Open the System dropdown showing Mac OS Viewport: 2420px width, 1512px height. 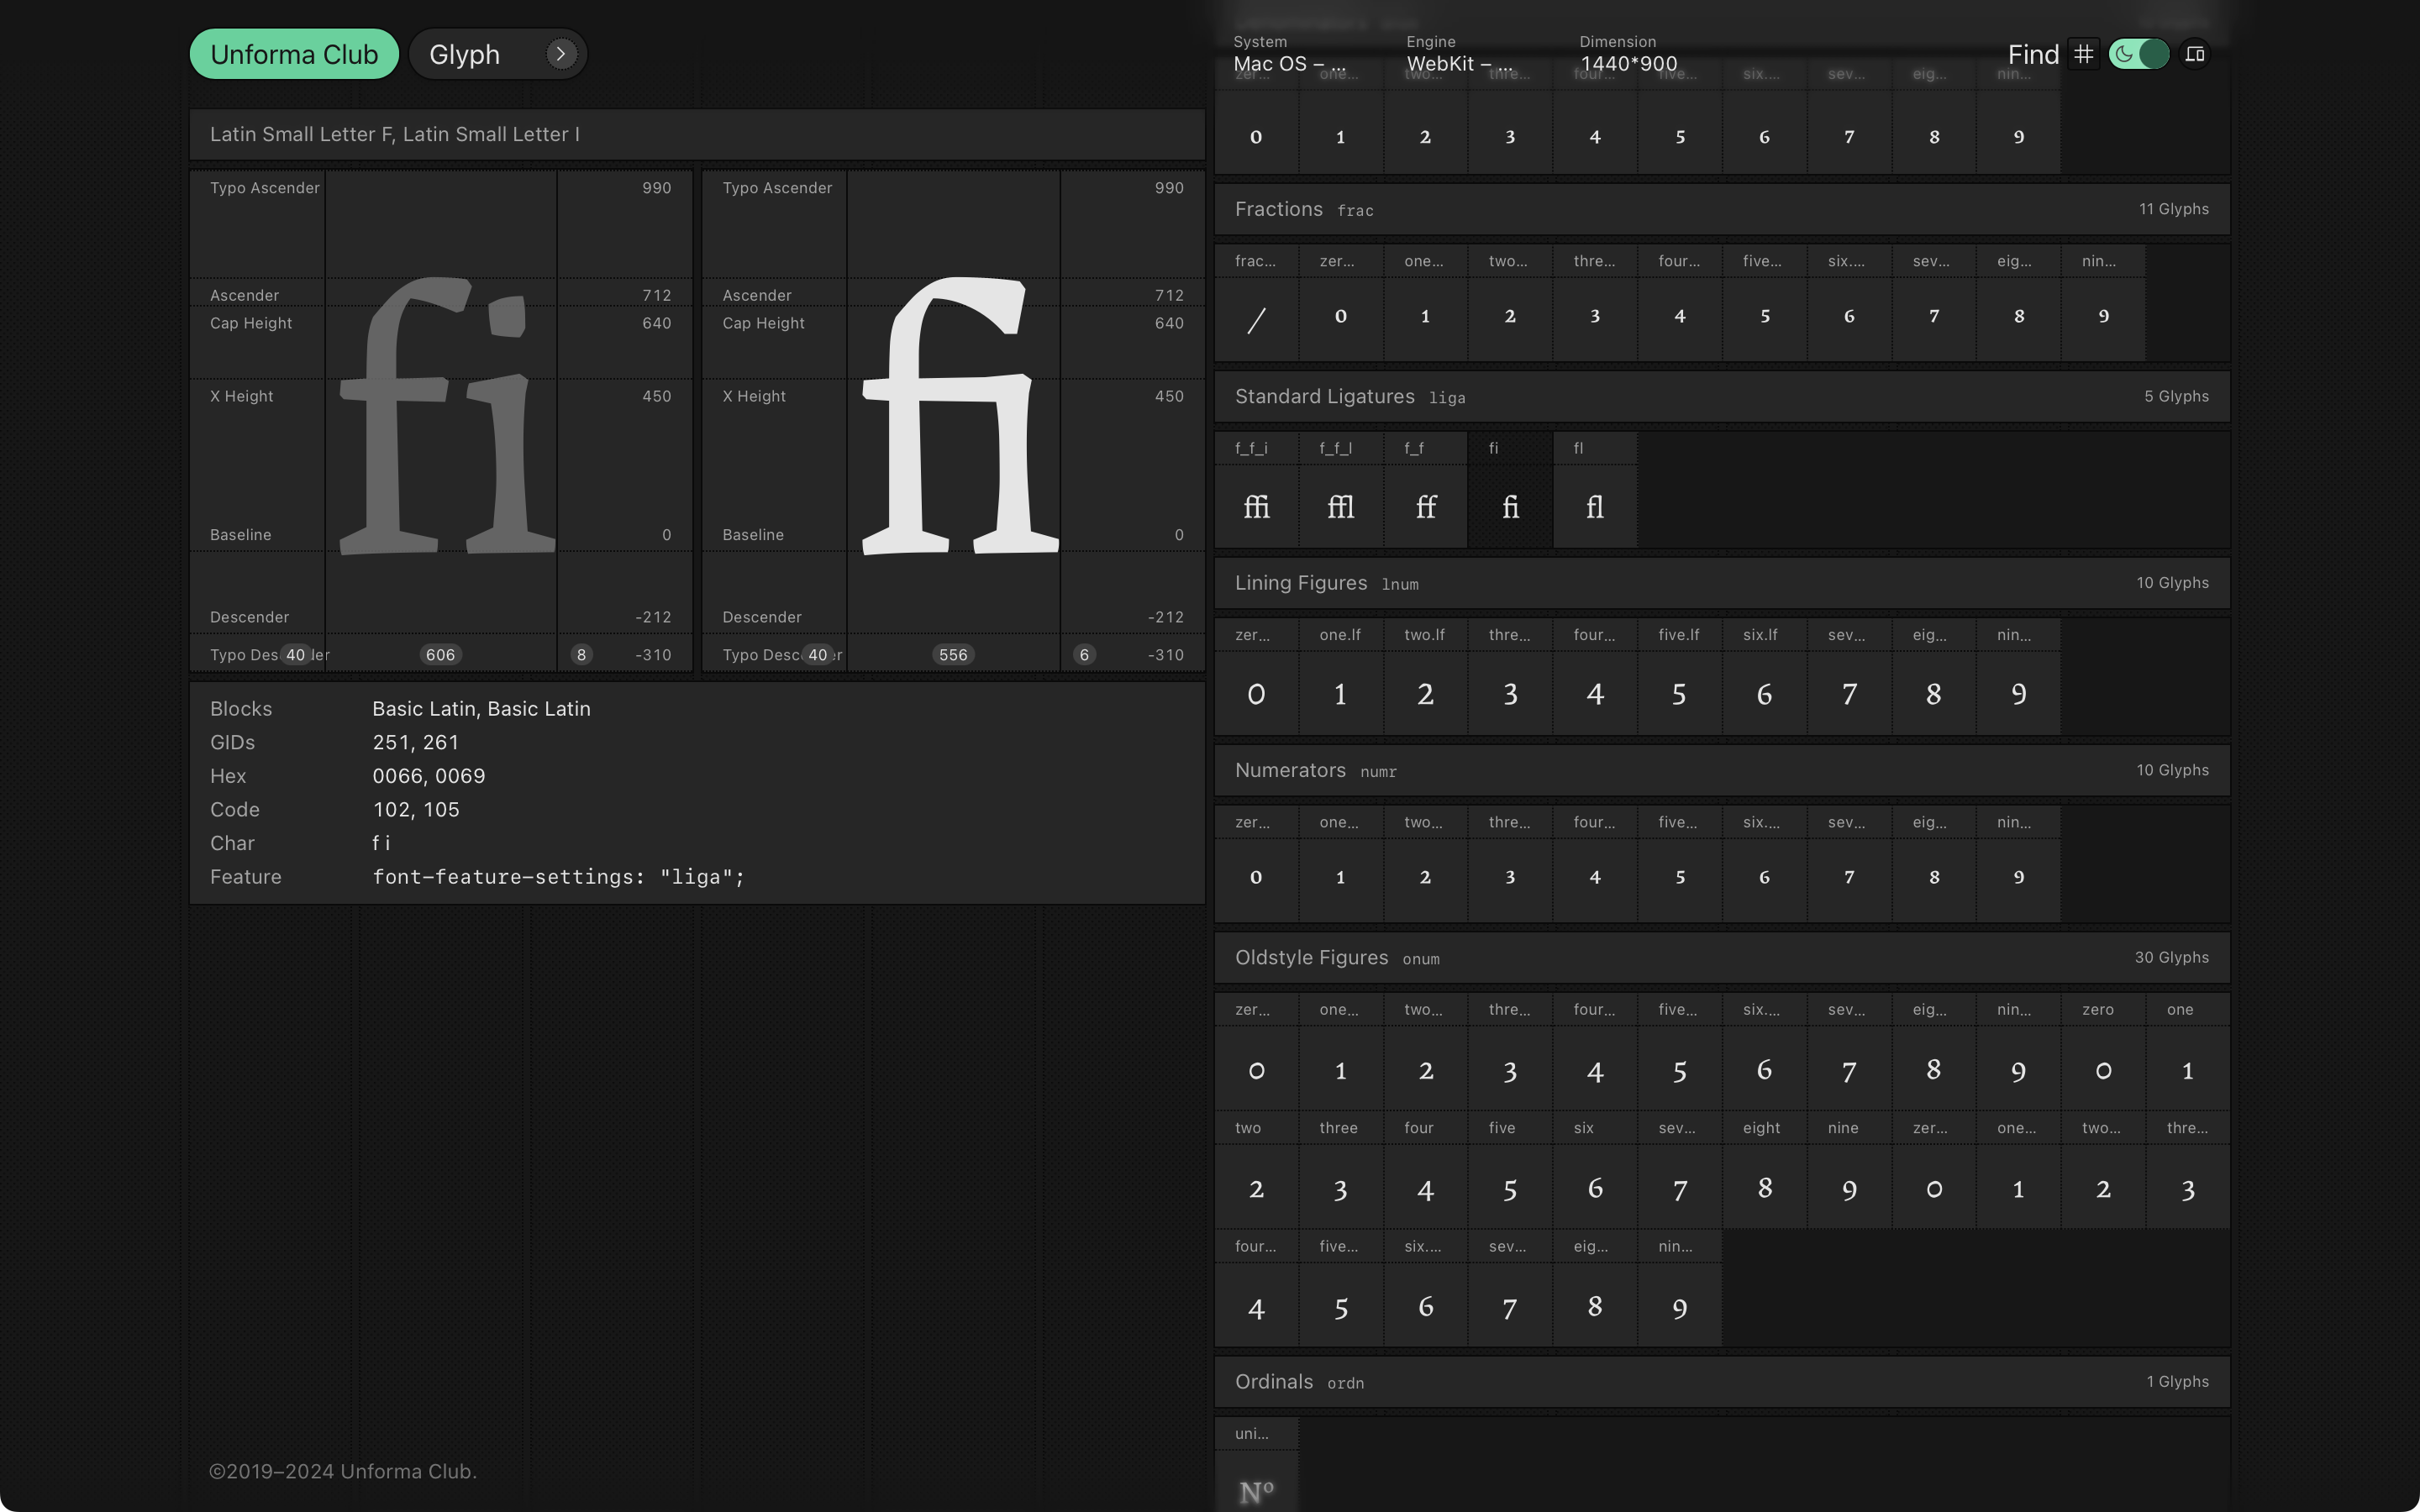point(1290,63)
